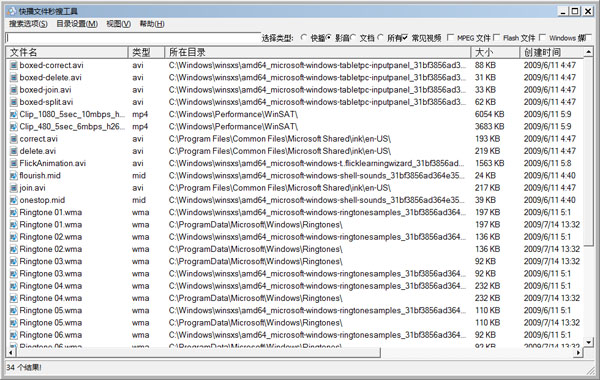Screen dimensions: 600x380
Task: Sort by the 大小 column header
Action: pyautogui.click(x=495, y=52)
